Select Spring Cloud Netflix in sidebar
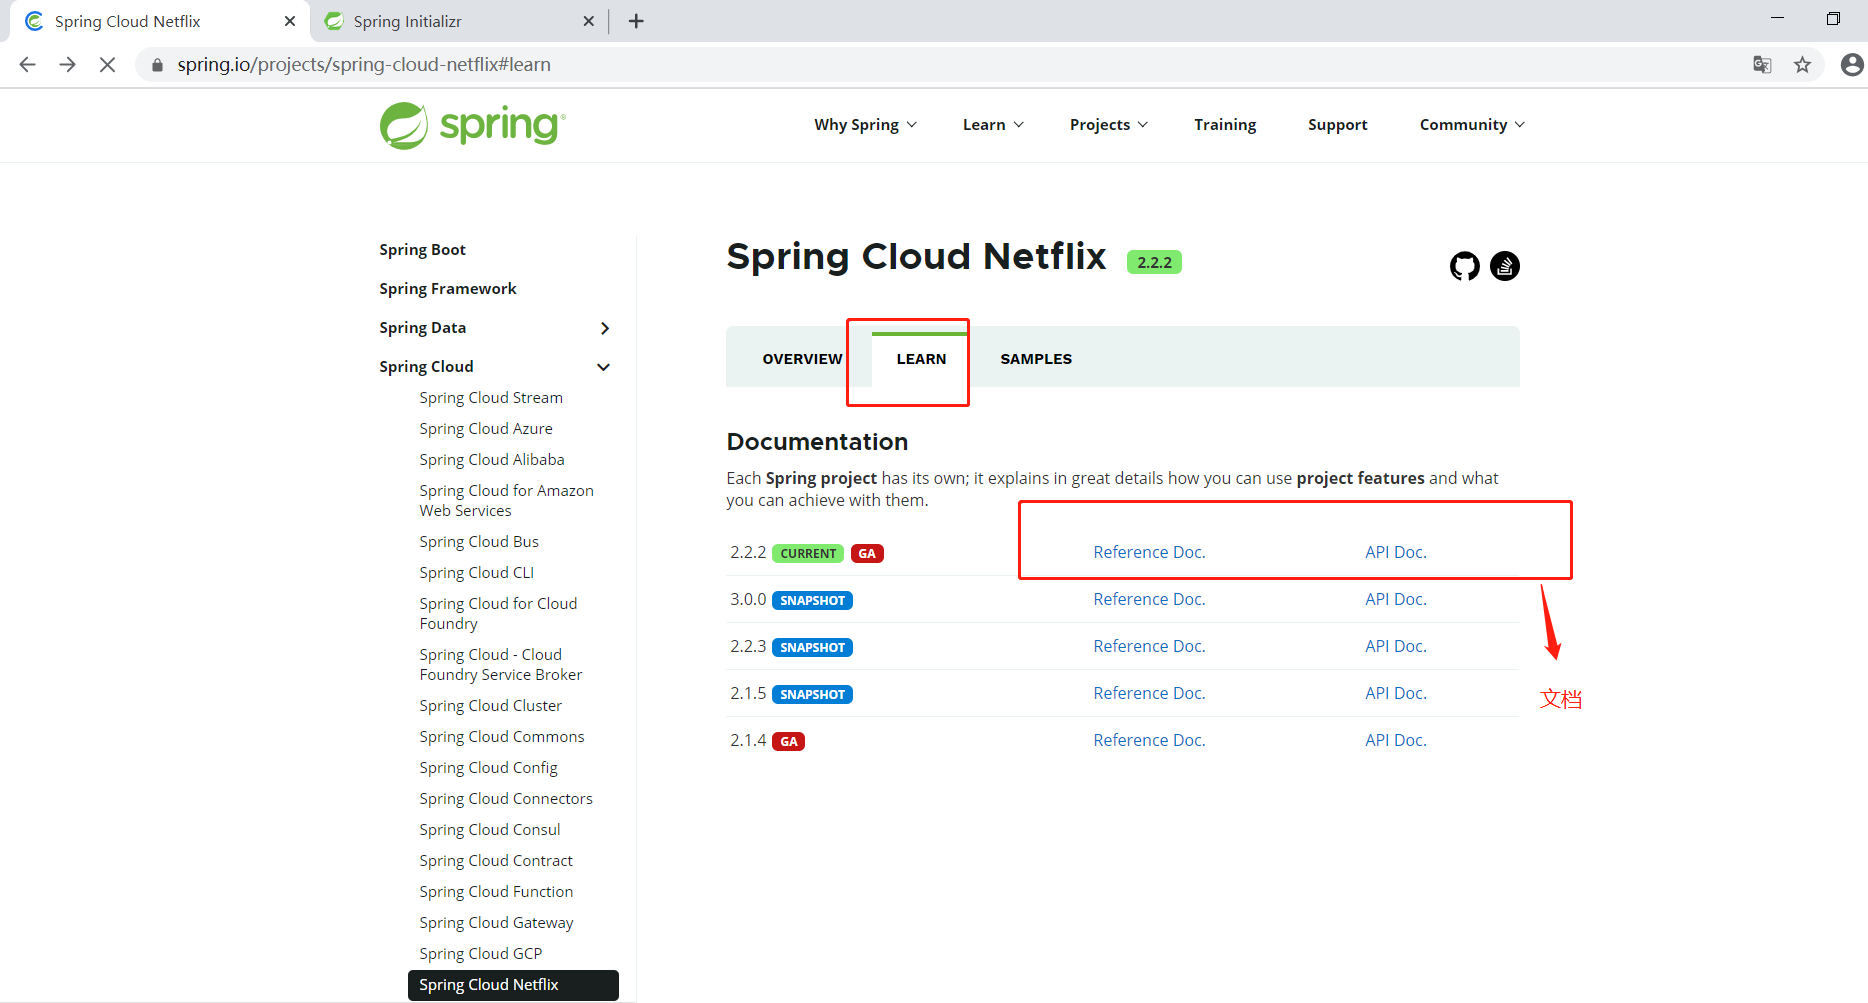Viewport: 1868px width, 1003px height. point(513,985)
